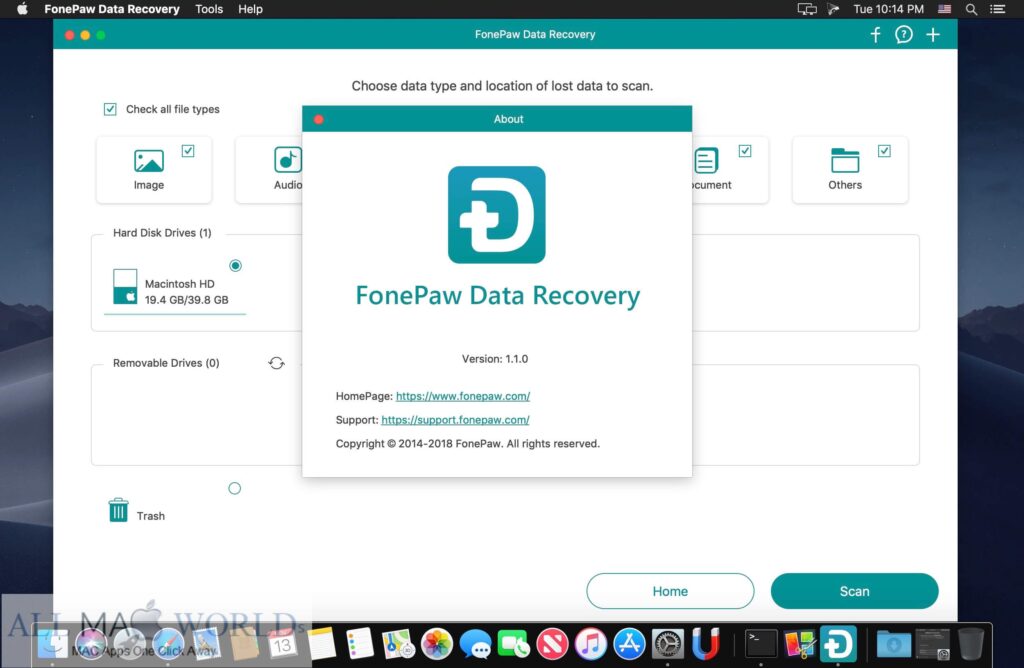Open FaceTime from the dock
This screenshot has height=668, width=1024.
pos(513,644)
